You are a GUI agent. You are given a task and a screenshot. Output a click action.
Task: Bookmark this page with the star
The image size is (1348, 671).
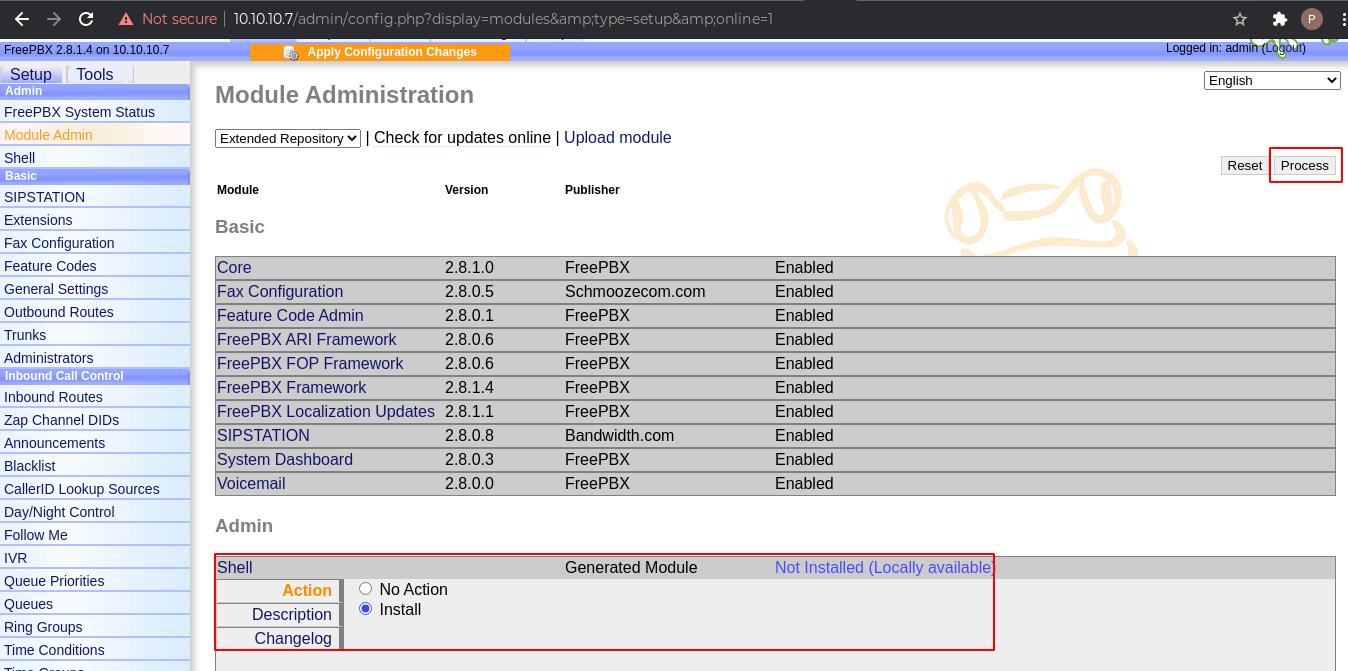[x=1240, y=19]
